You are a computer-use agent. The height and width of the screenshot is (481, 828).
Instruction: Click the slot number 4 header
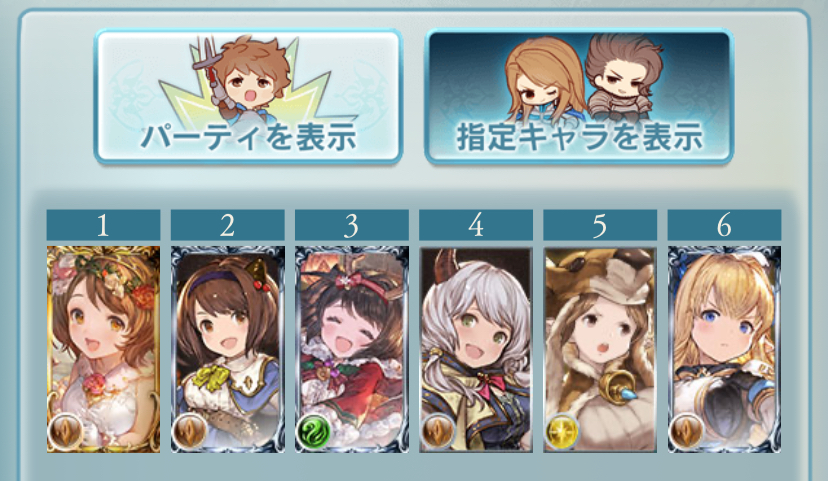coord(476,225)
